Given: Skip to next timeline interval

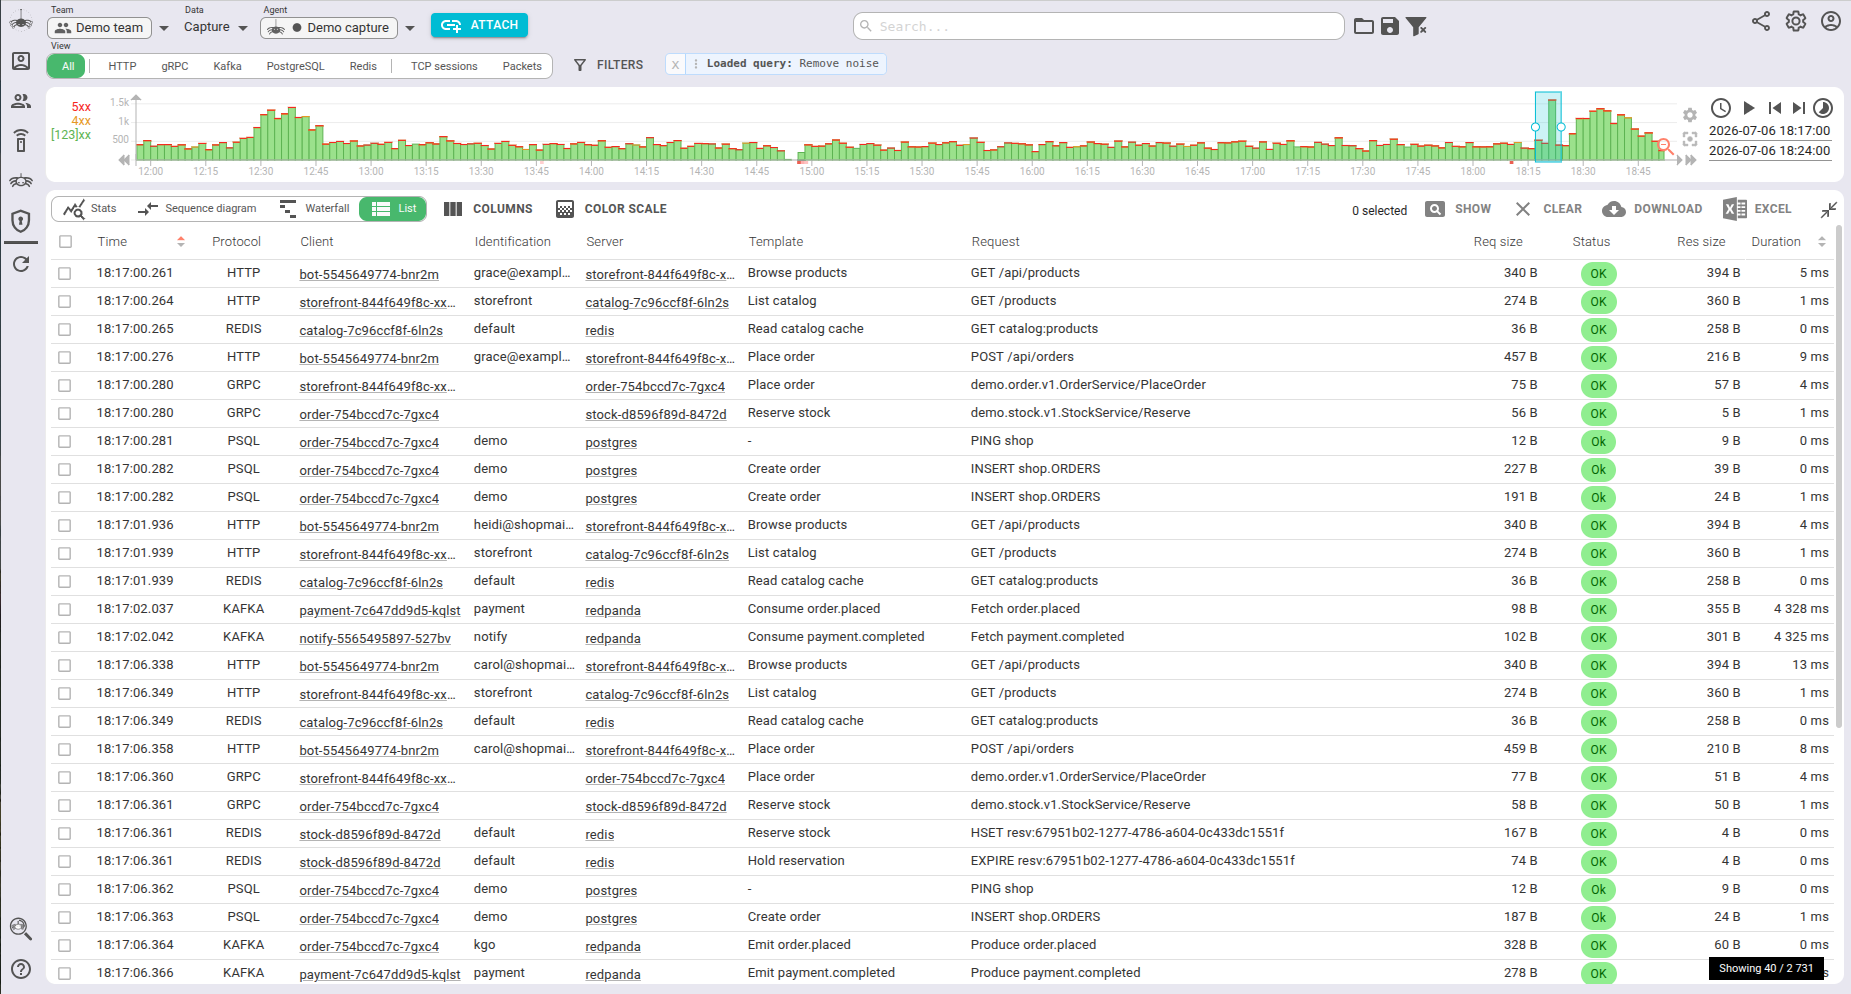Looking at the screenshot, I should click(x=1799, y=108).
